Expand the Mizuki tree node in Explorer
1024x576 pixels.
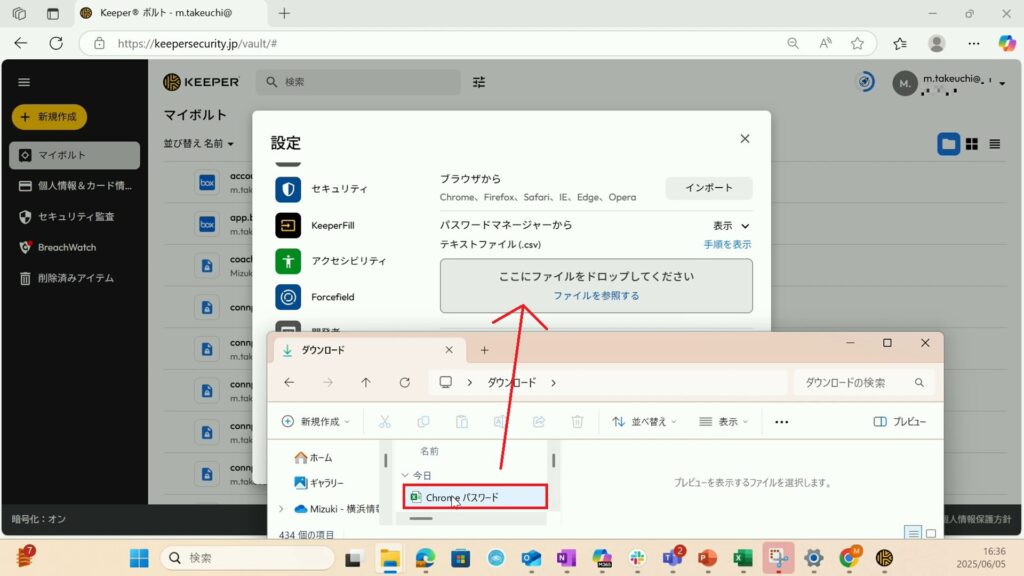coord(281,509)
